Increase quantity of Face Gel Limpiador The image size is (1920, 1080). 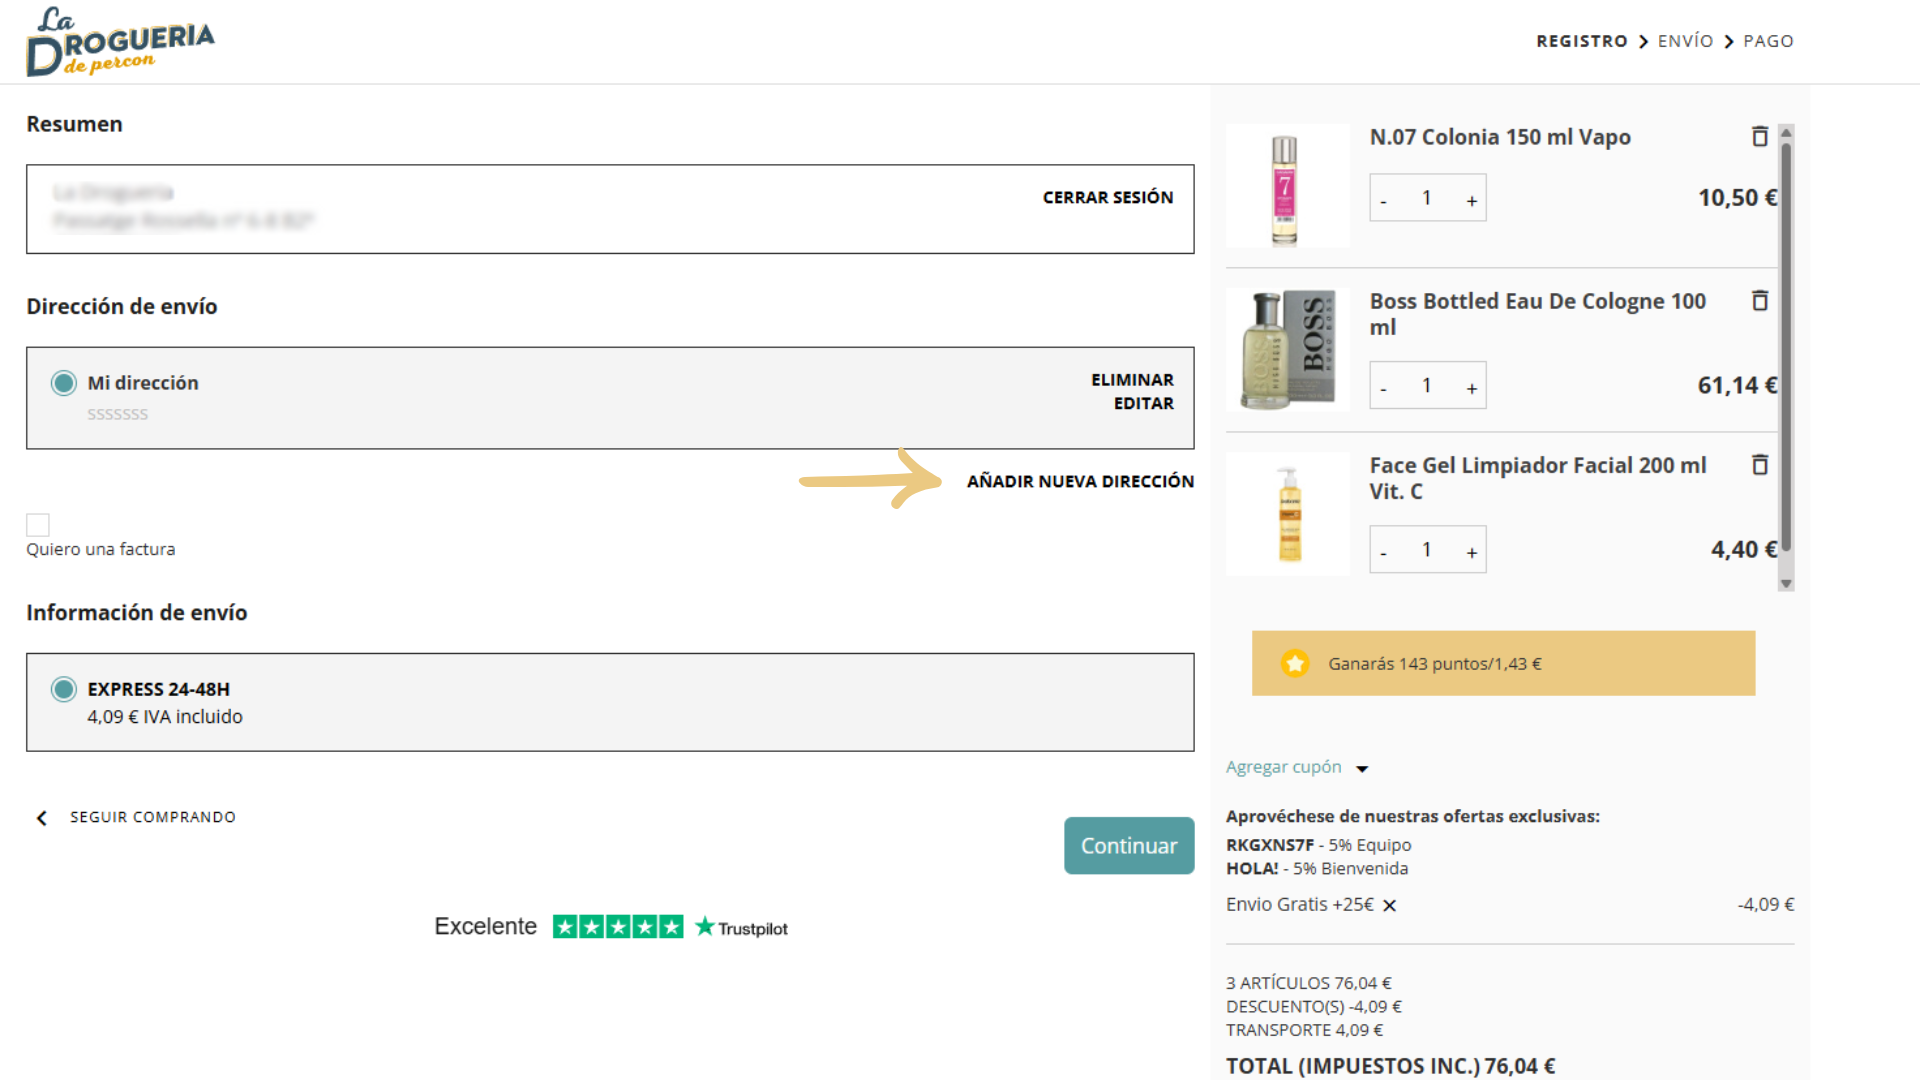coord(1472,552)
